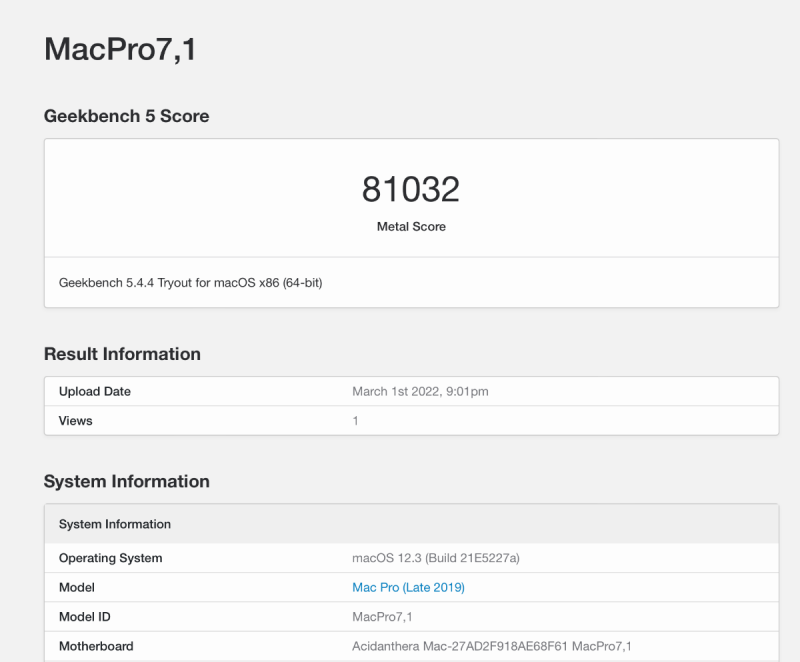The height and width of the screenshot is (662, 800).
Task: Select the March 1st 2022, 9:01pm value
Action: (x=420, y=391)
